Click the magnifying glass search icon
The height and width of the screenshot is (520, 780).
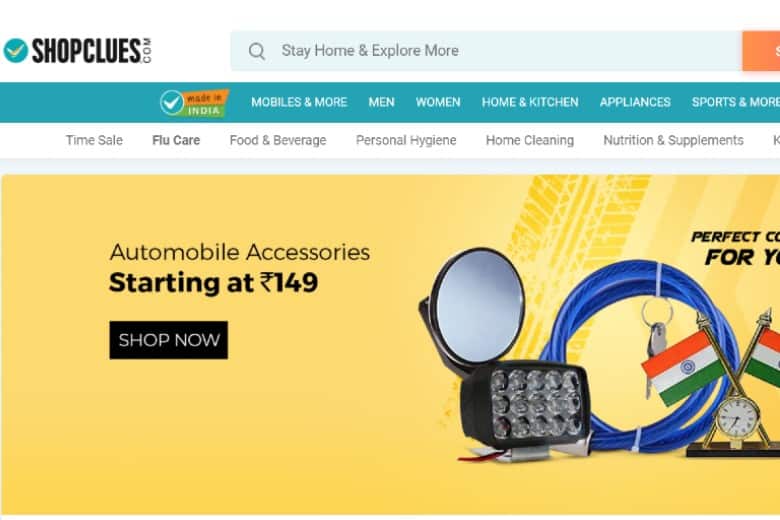(257, 51)
